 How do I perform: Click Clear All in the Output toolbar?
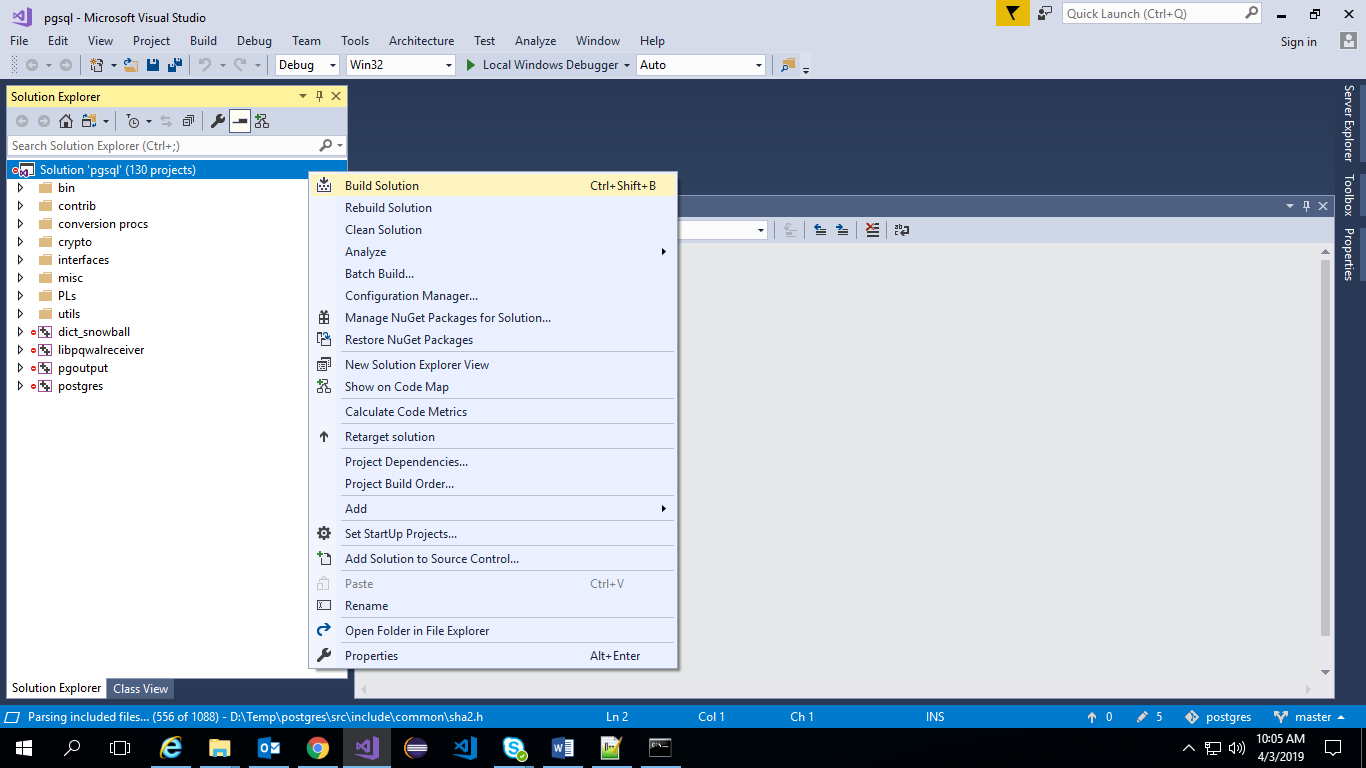872,230
